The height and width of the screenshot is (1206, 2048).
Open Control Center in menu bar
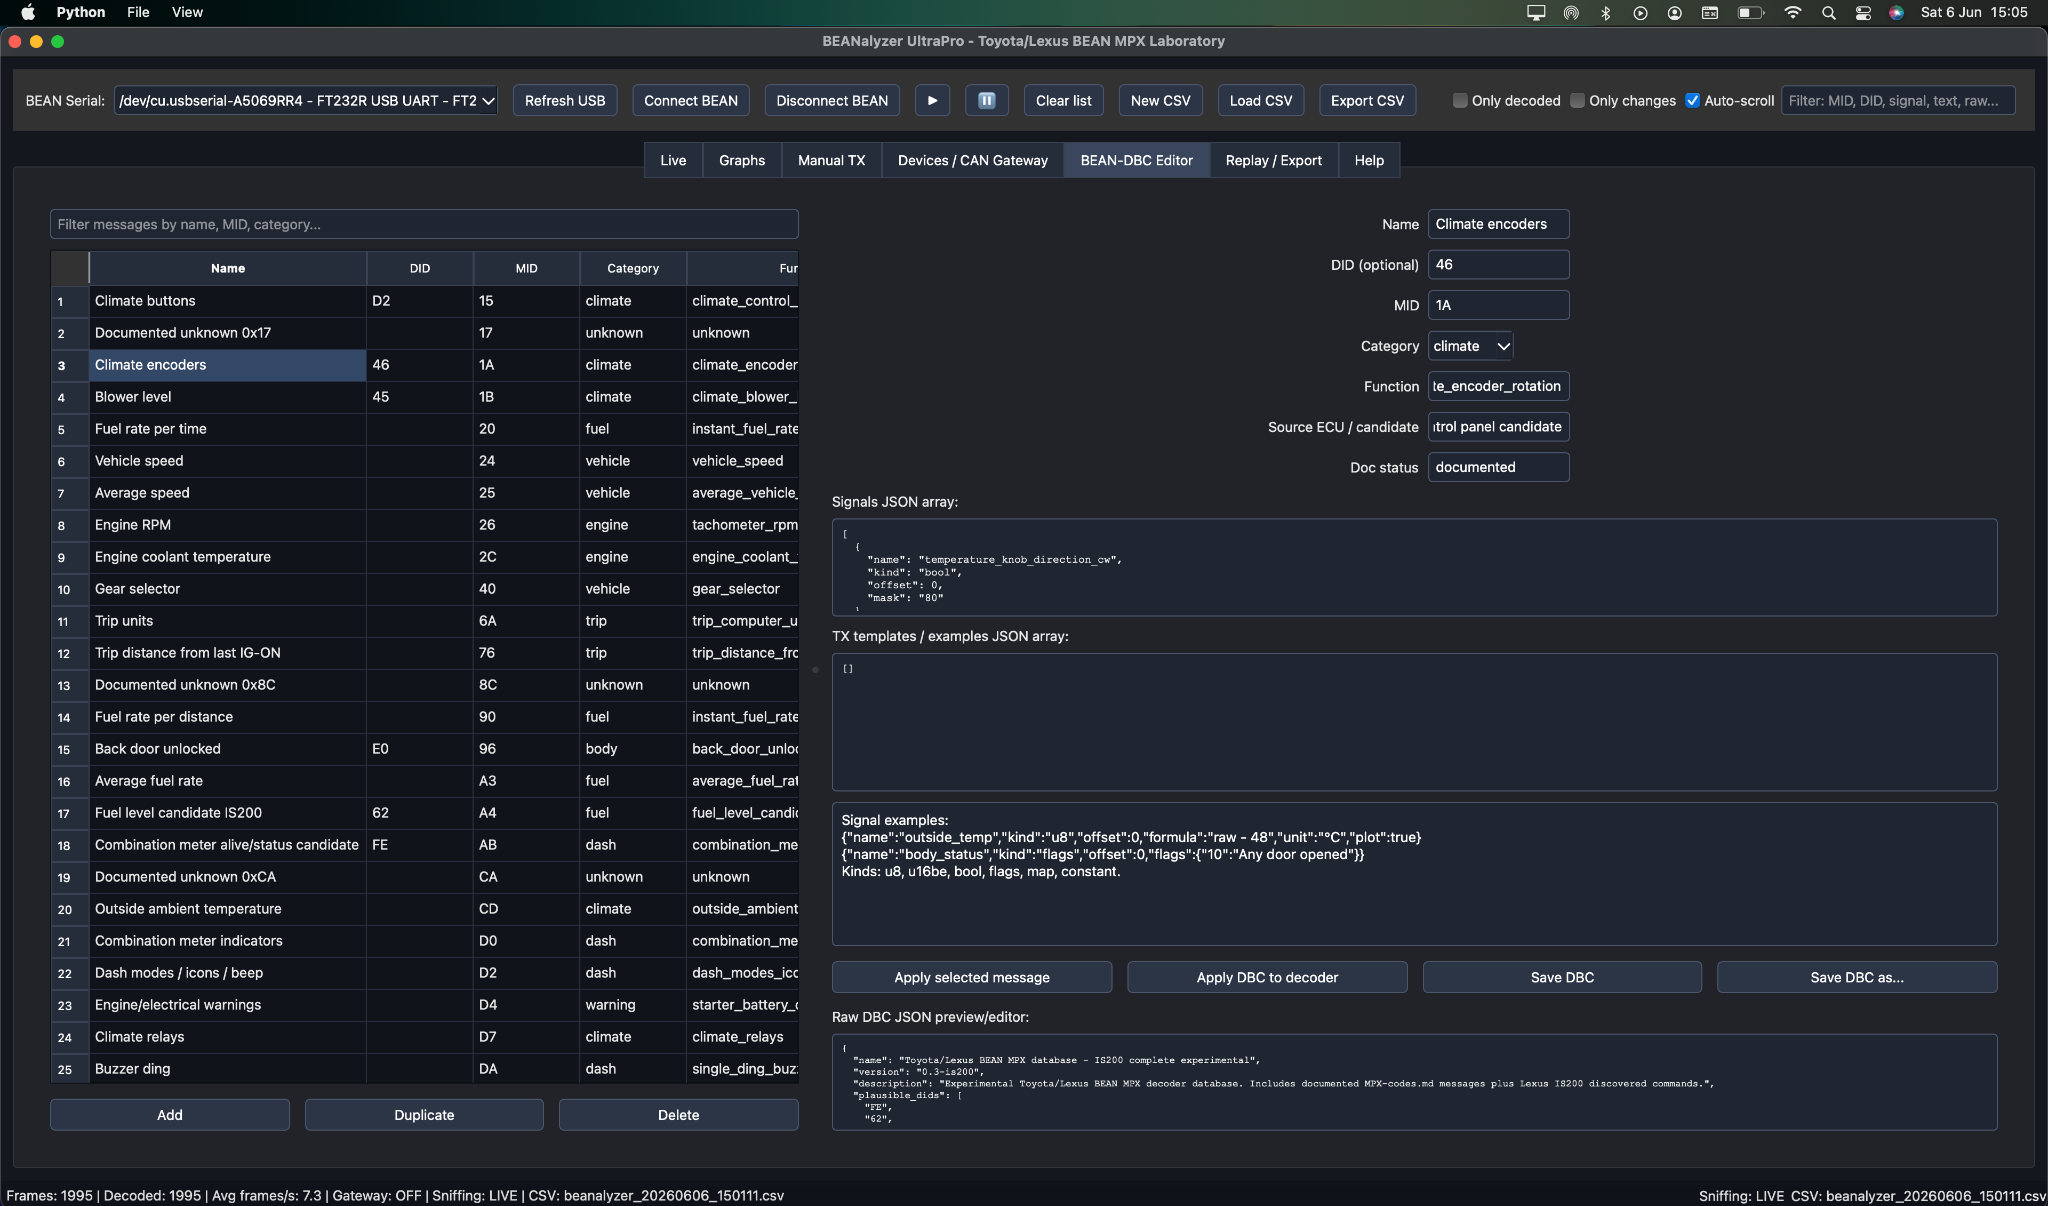click(1863, 12)
